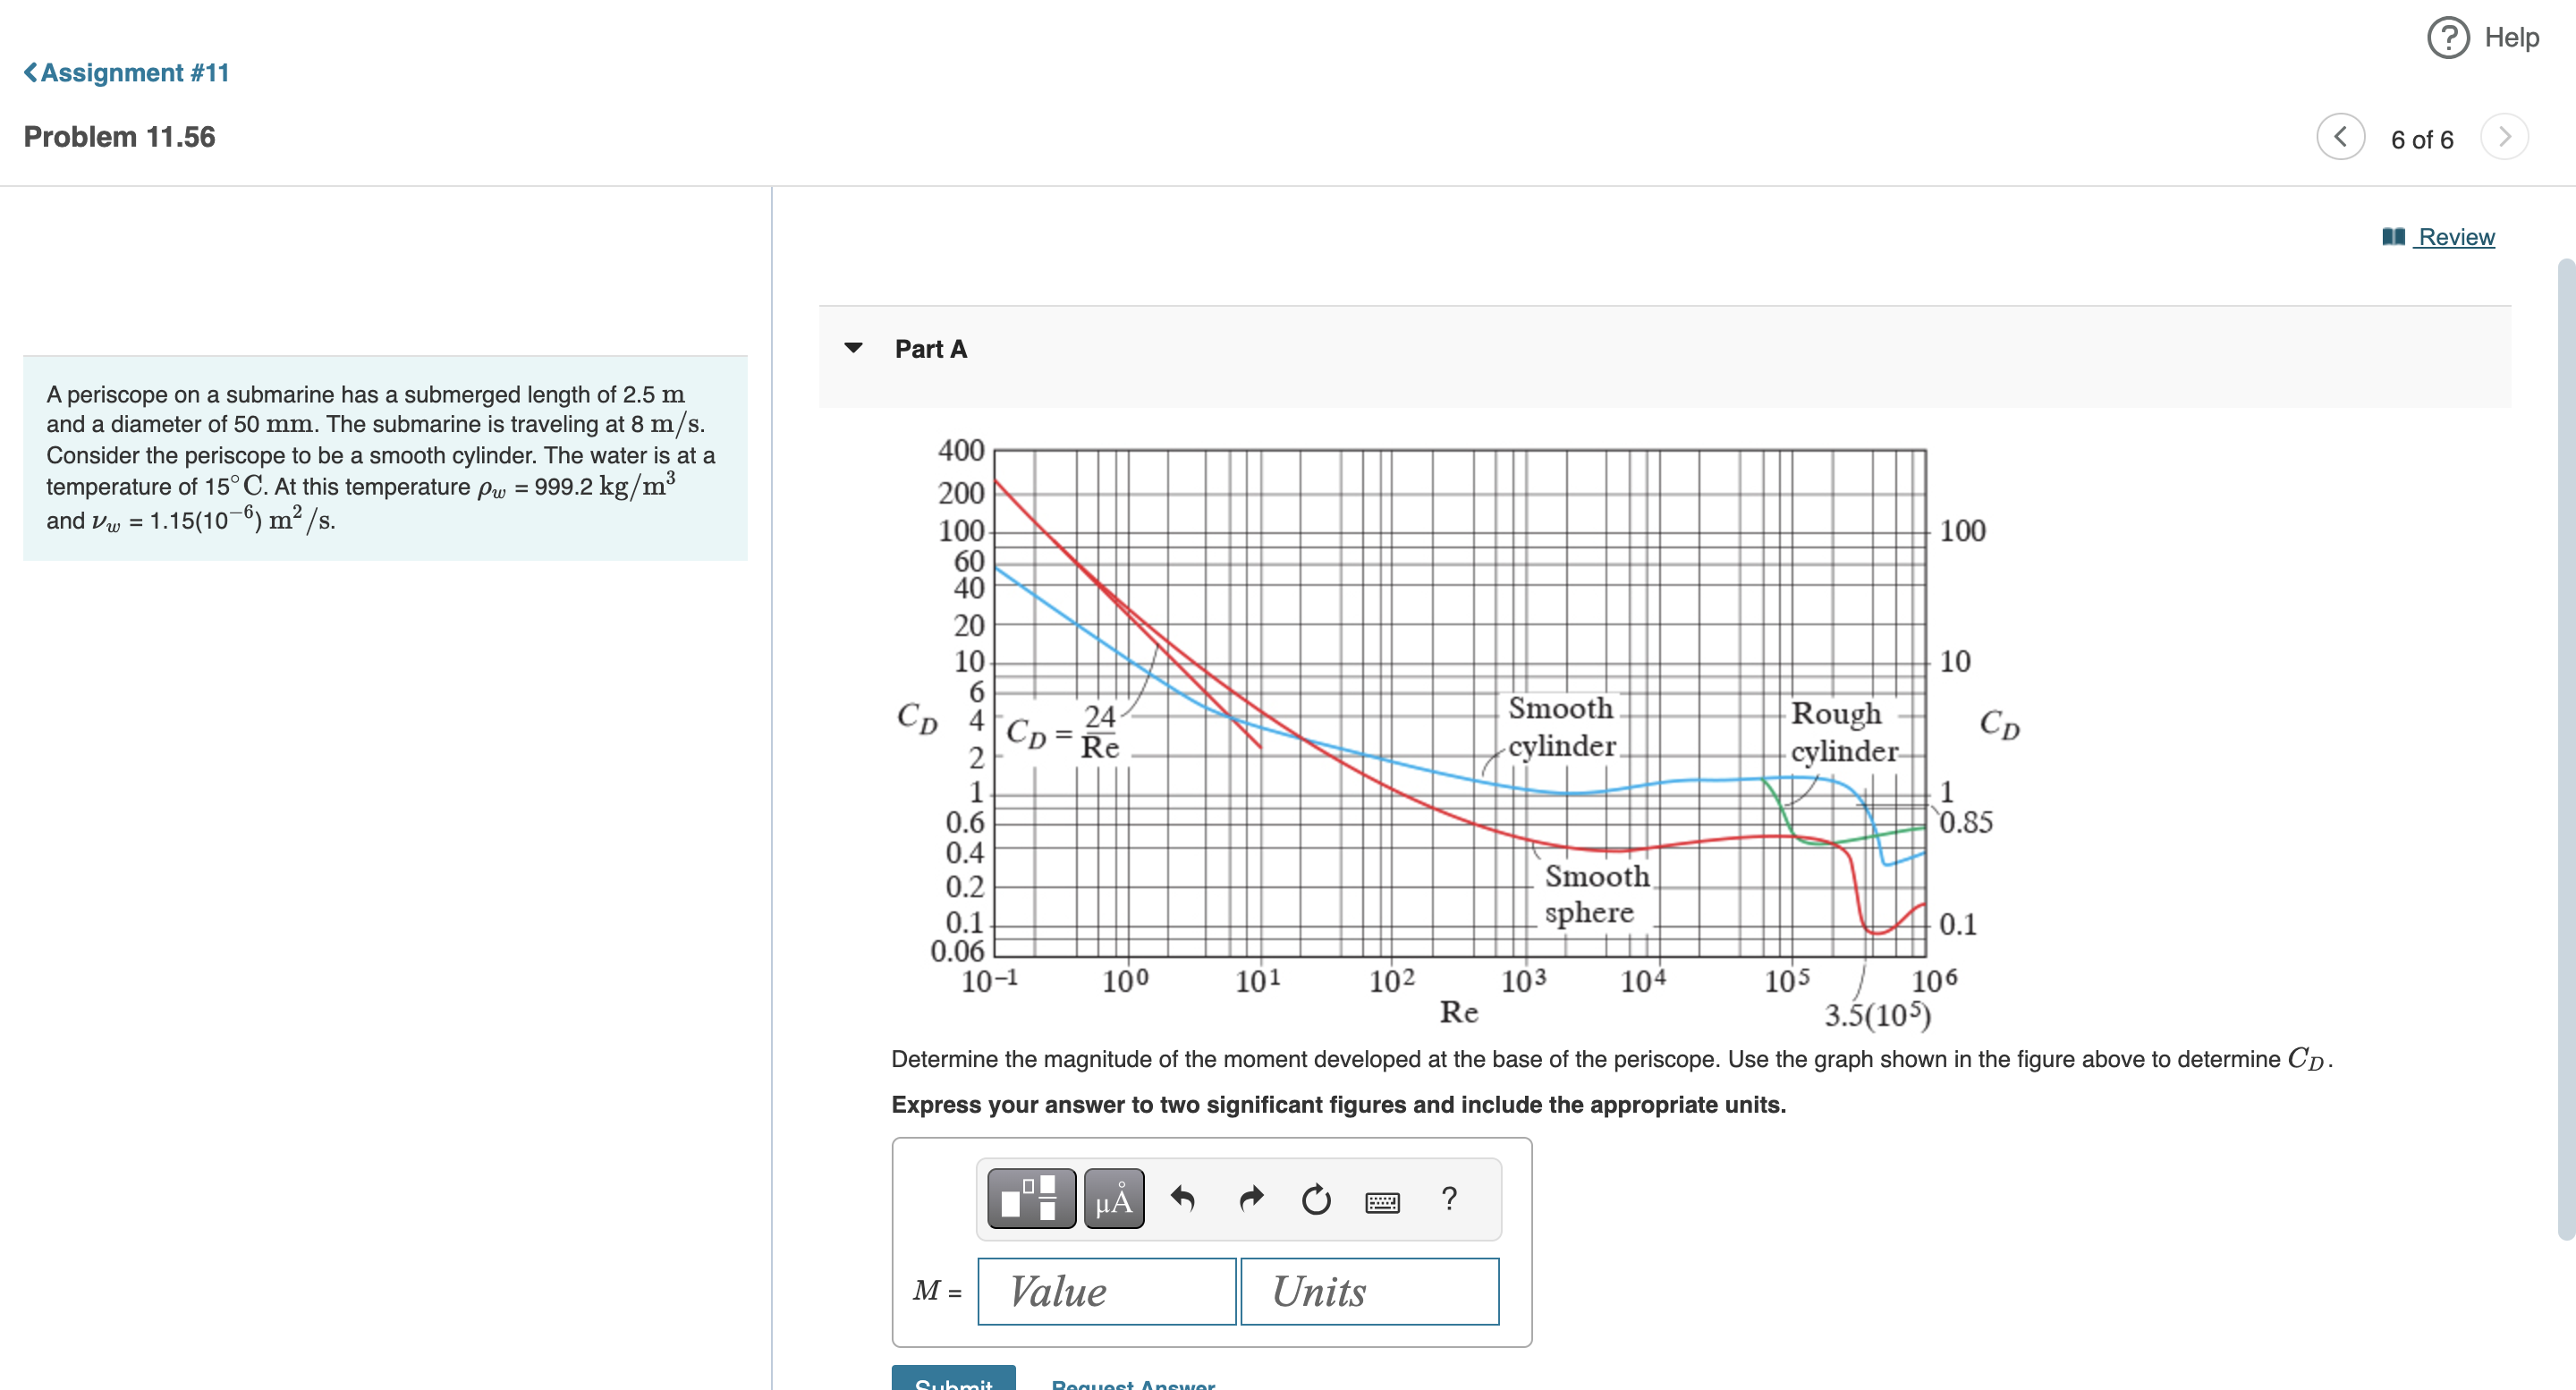Redo the last answer edit
The width and height of the screenshot is (2576, 1390).
tap(1250, 1198)
